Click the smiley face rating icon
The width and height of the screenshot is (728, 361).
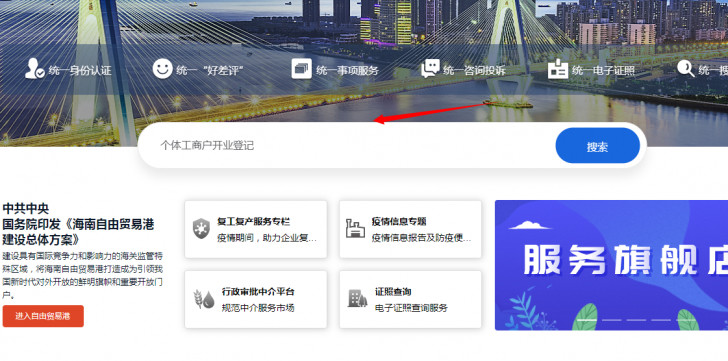162,69
